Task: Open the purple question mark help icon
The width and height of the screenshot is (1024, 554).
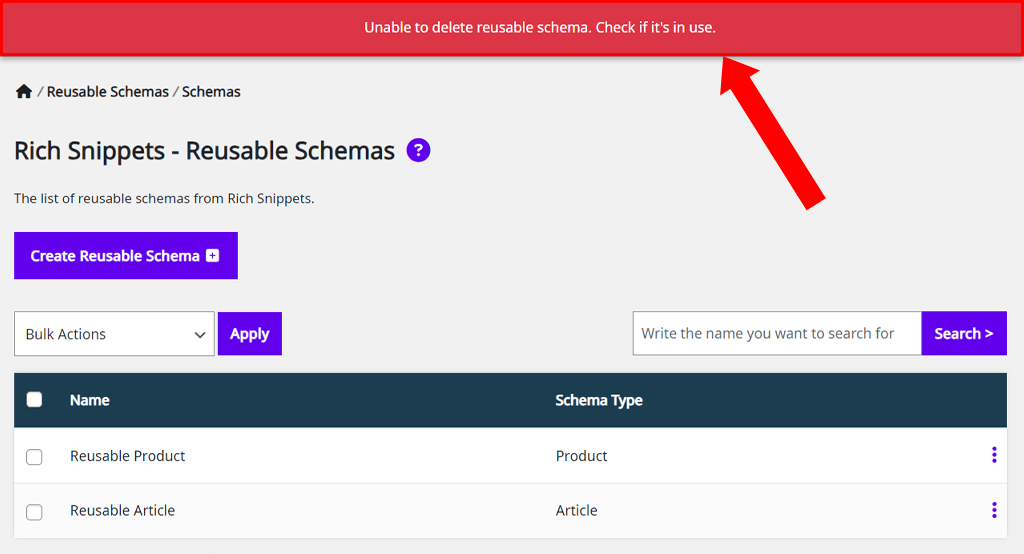Action: [418, 150]
